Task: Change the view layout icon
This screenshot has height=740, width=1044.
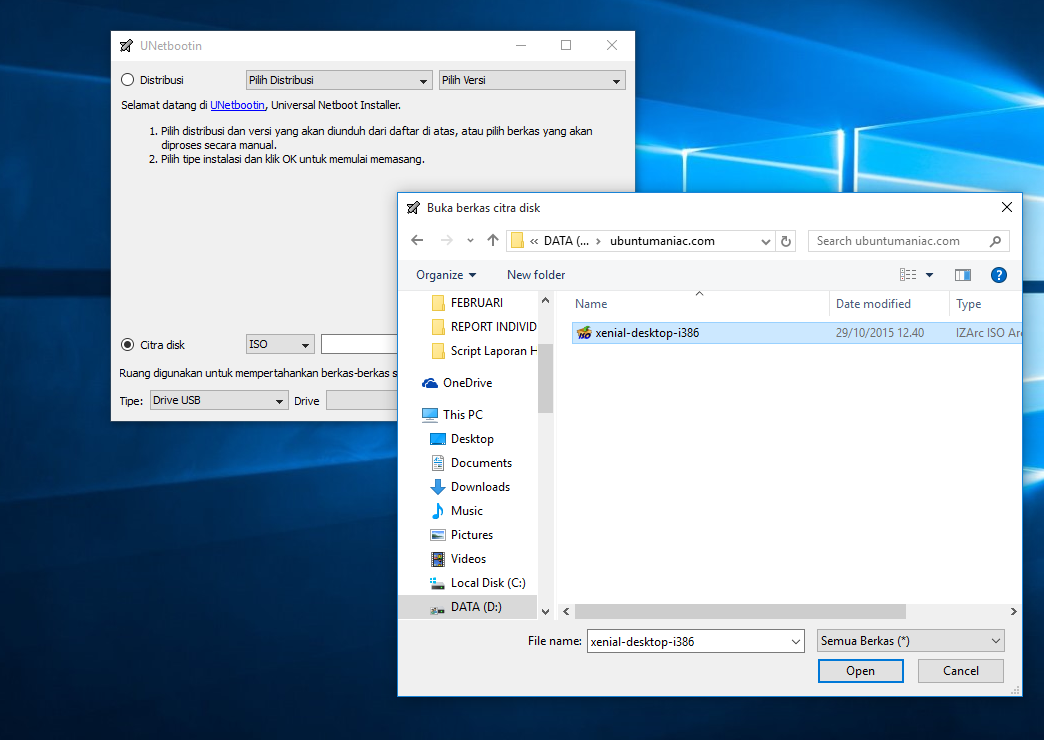Action: click(x=908, y=274)
